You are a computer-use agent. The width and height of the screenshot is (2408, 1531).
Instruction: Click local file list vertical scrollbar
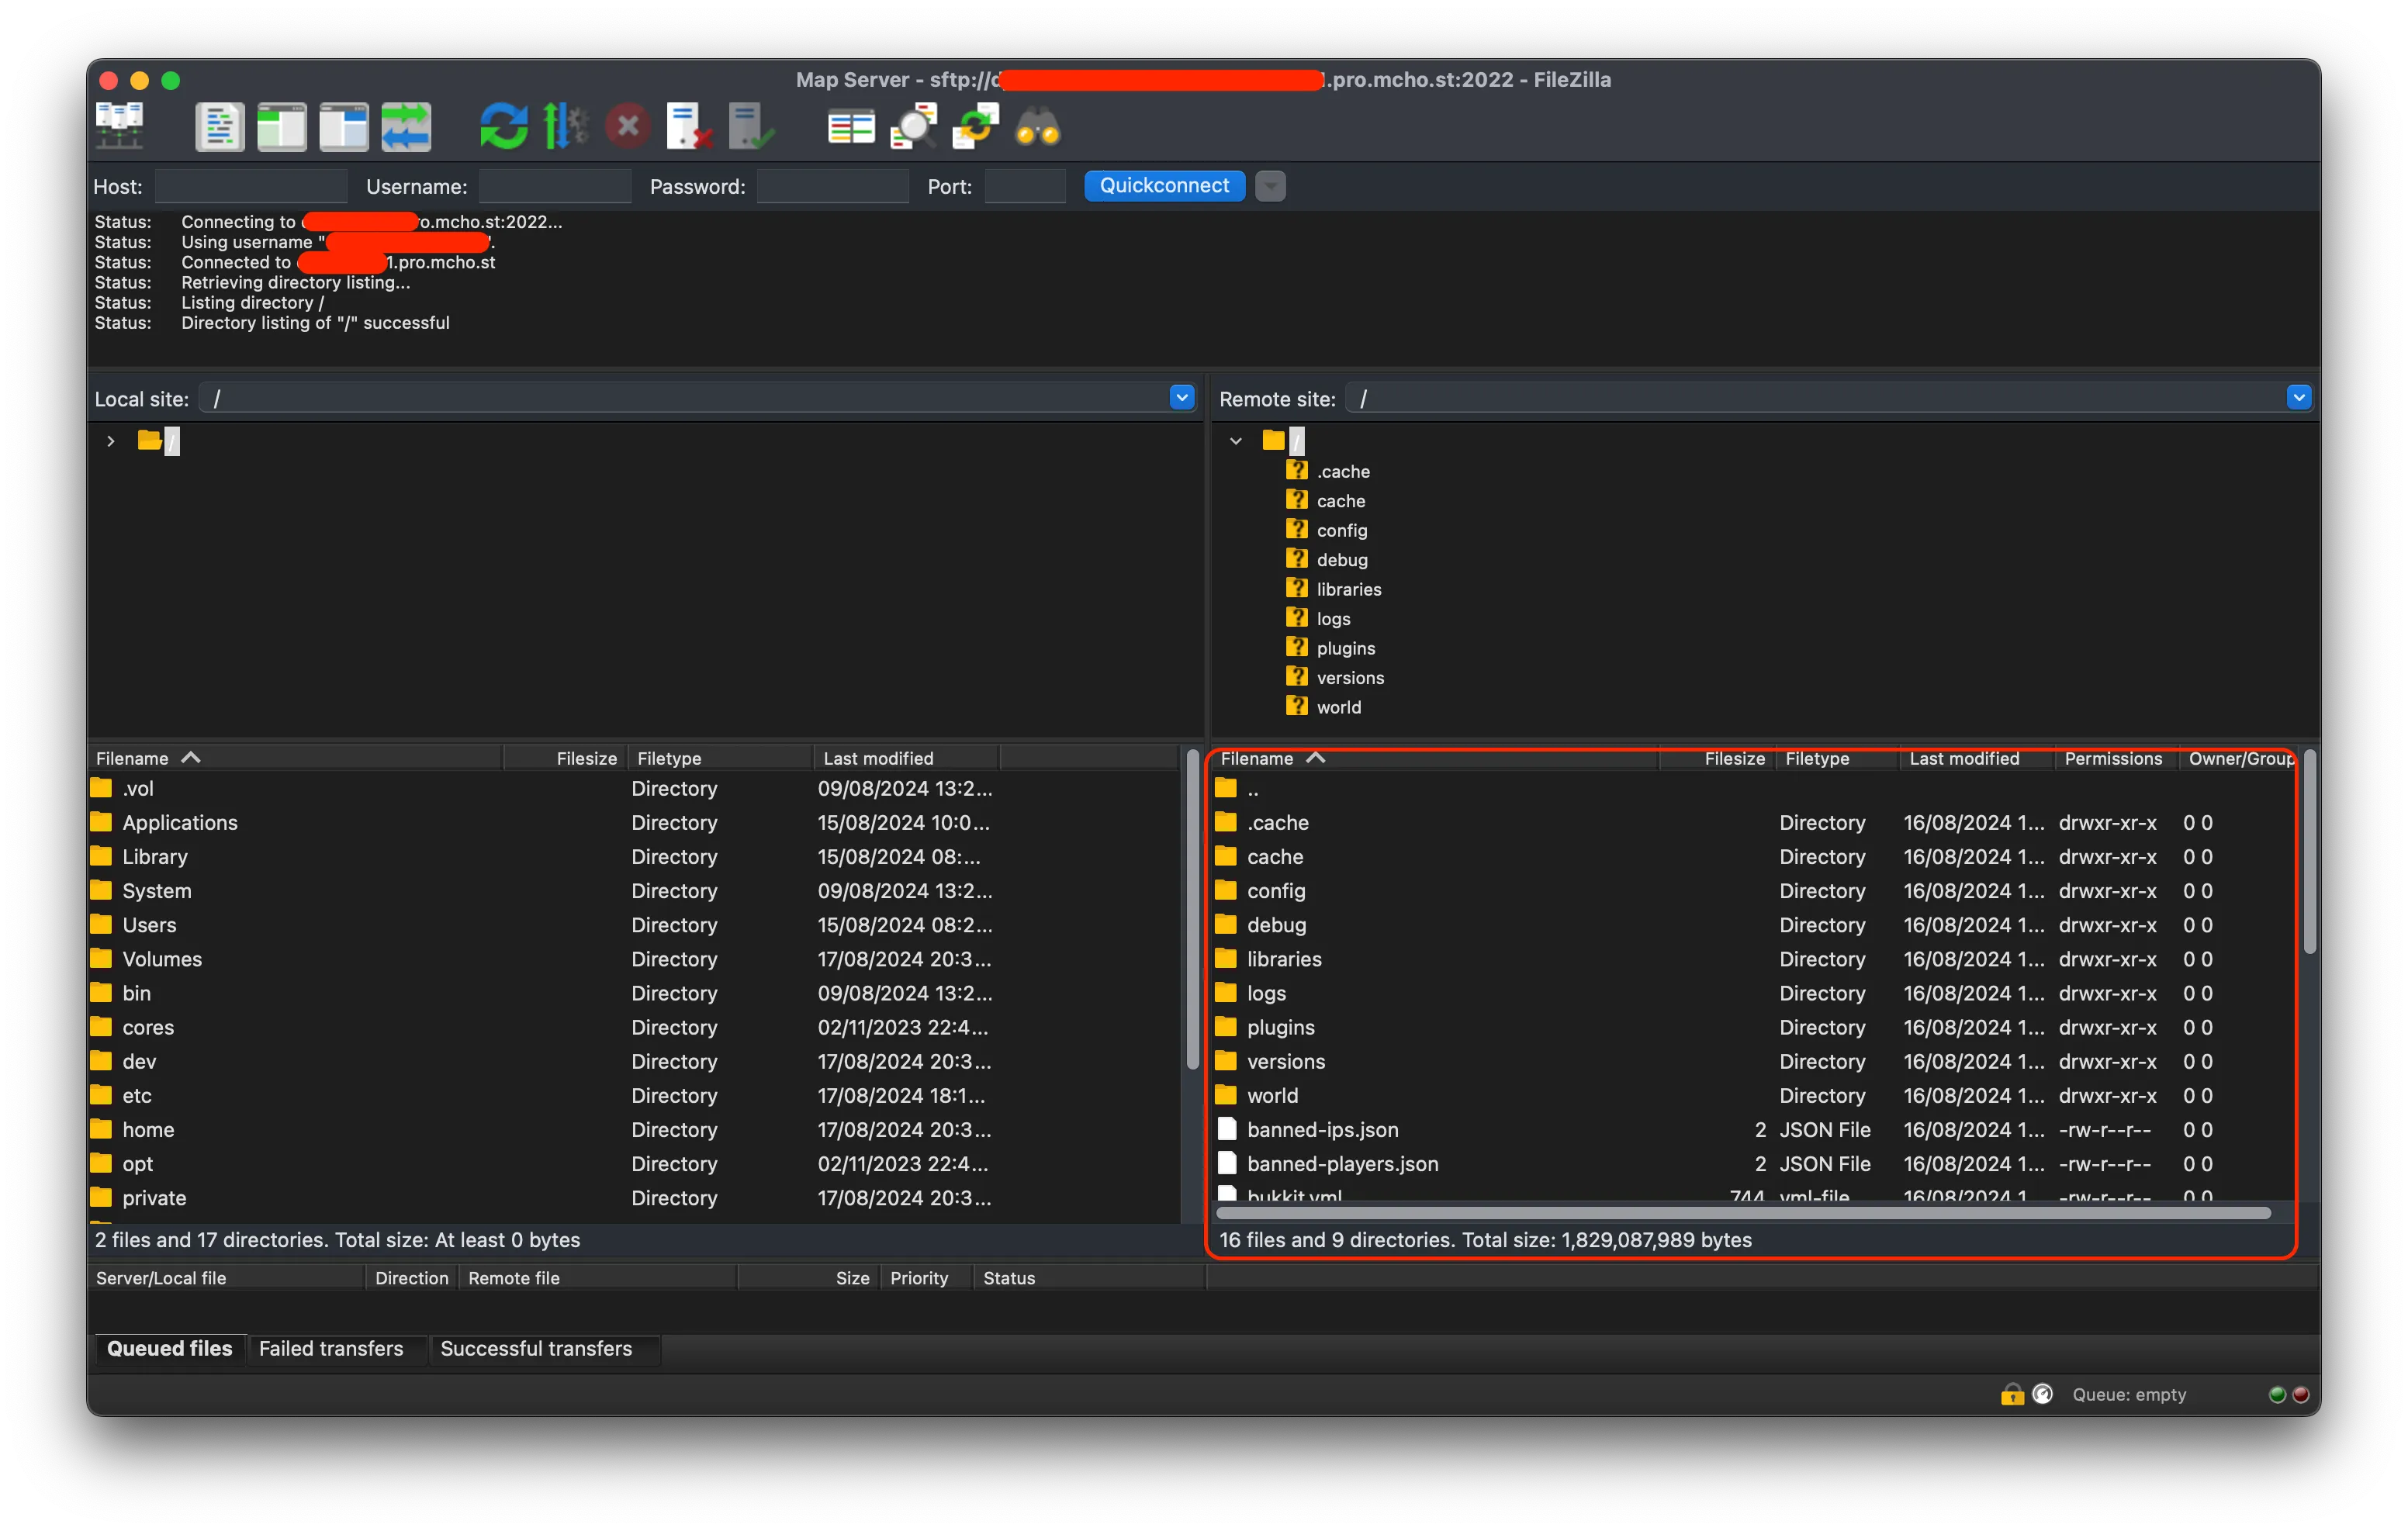[1192, 909]
